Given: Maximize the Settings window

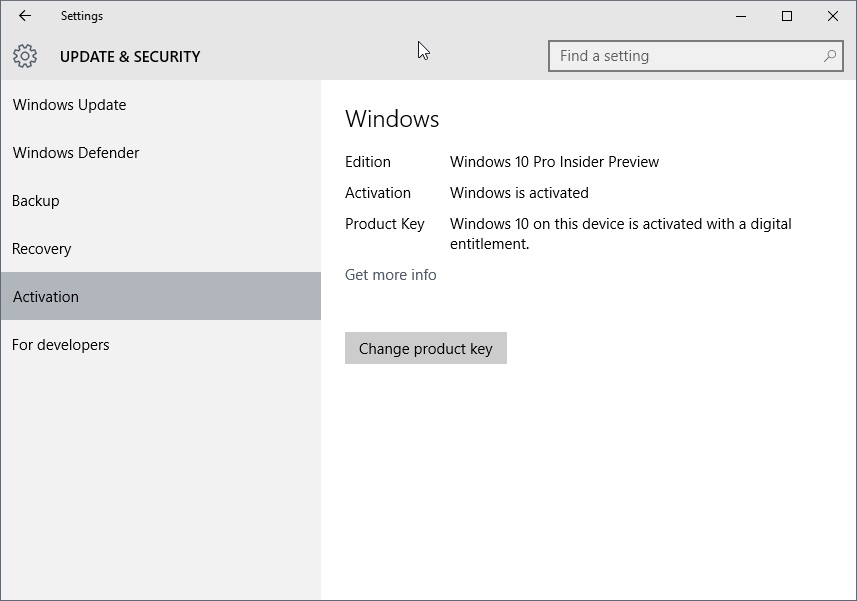Looking at the screenshot, I should coord(786,16).
